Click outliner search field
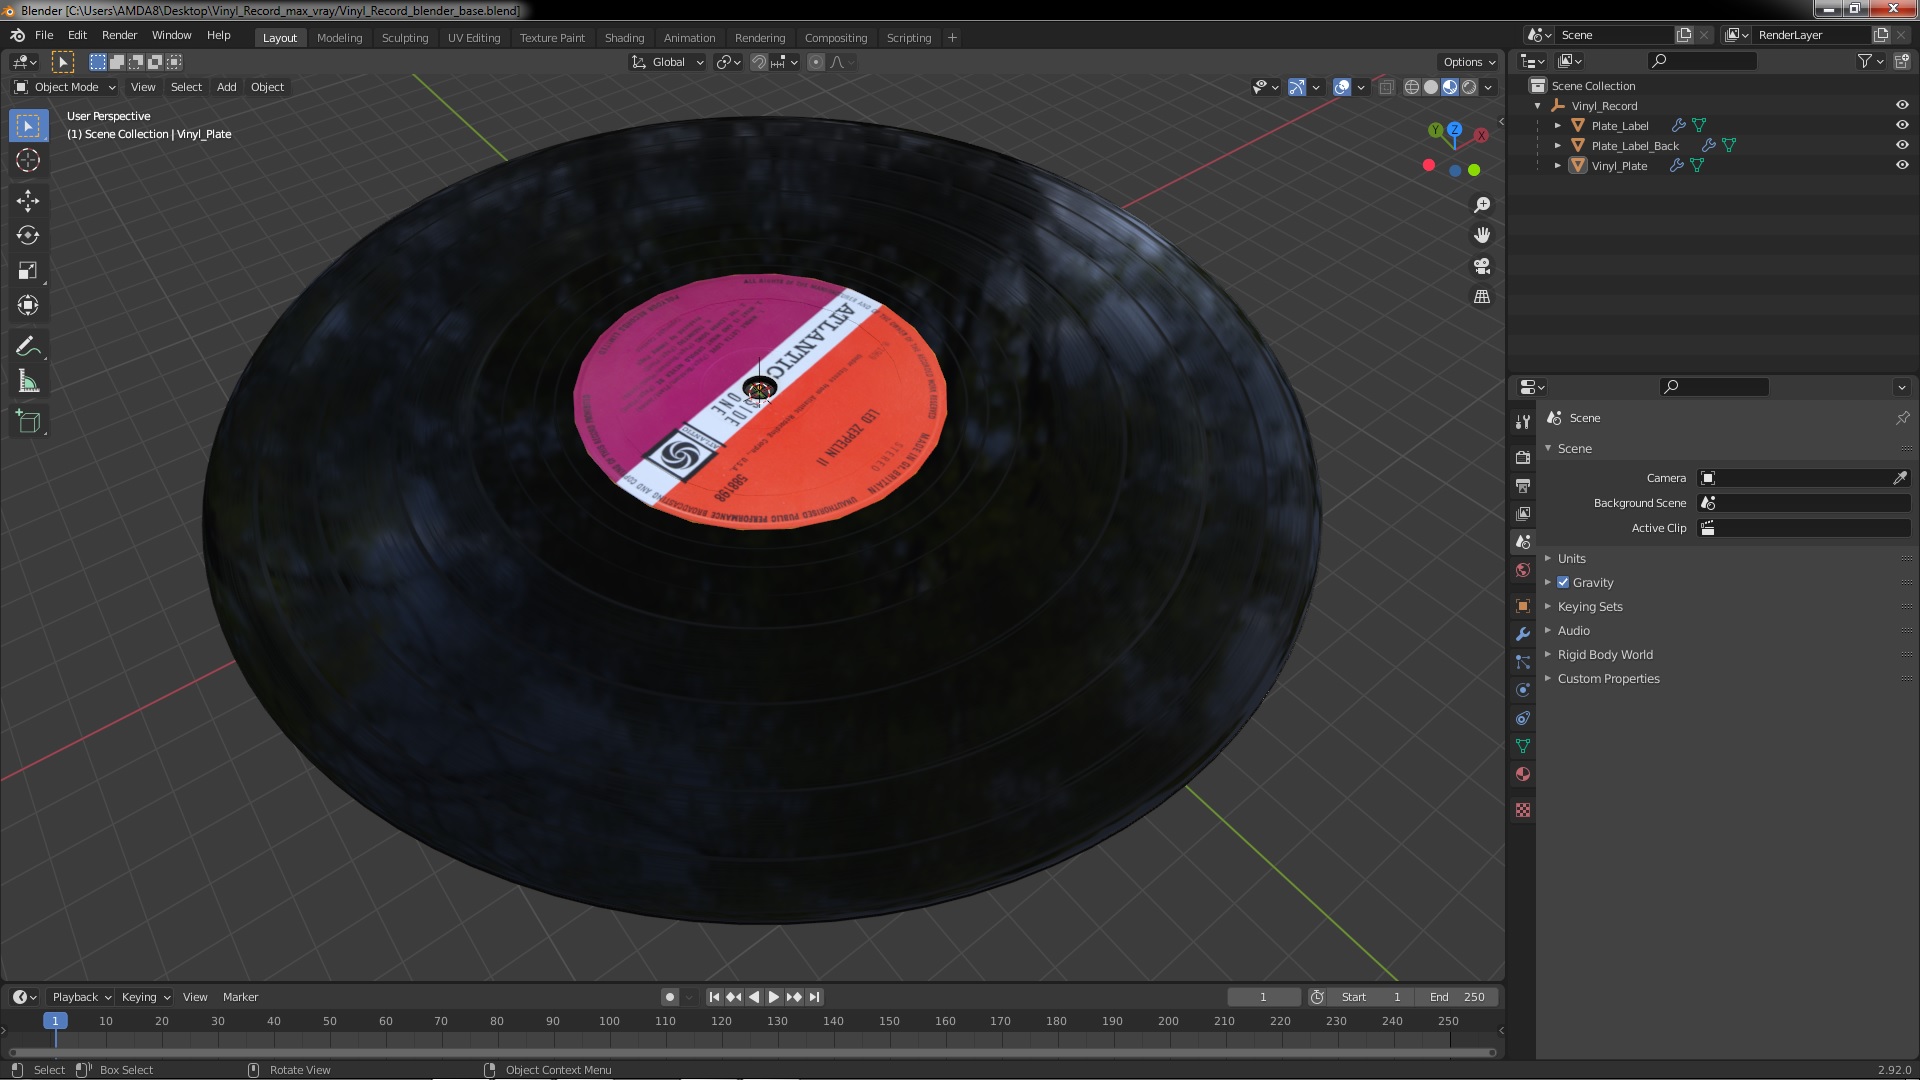This screenshot has width=1920, height=1080. pos(1702,61)
